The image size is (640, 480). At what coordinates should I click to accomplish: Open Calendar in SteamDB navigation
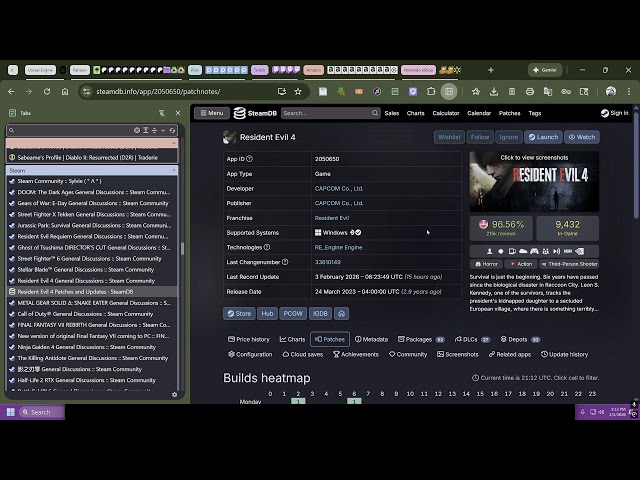click(x=479, y=113)
